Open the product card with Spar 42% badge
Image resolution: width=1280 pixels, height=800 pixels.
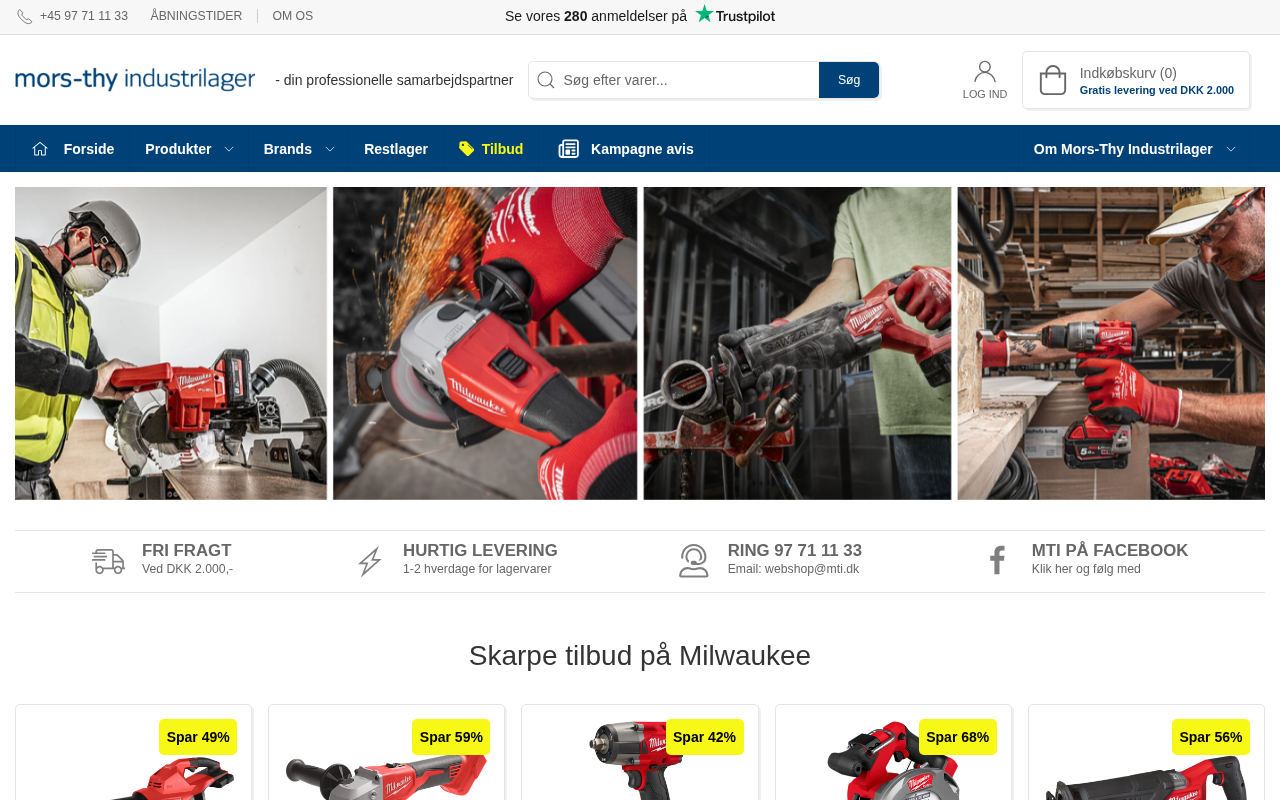(640, 752)
